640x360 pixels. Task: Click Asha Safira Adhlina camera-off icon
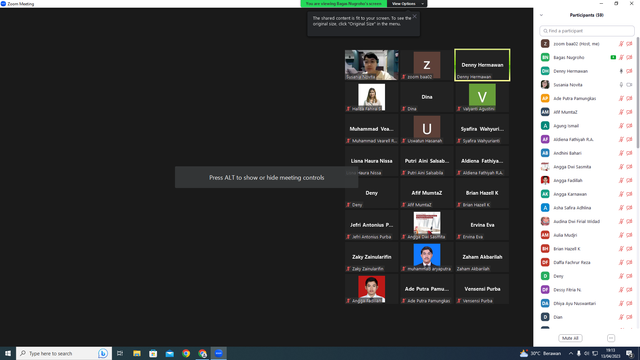coord(629,208)
